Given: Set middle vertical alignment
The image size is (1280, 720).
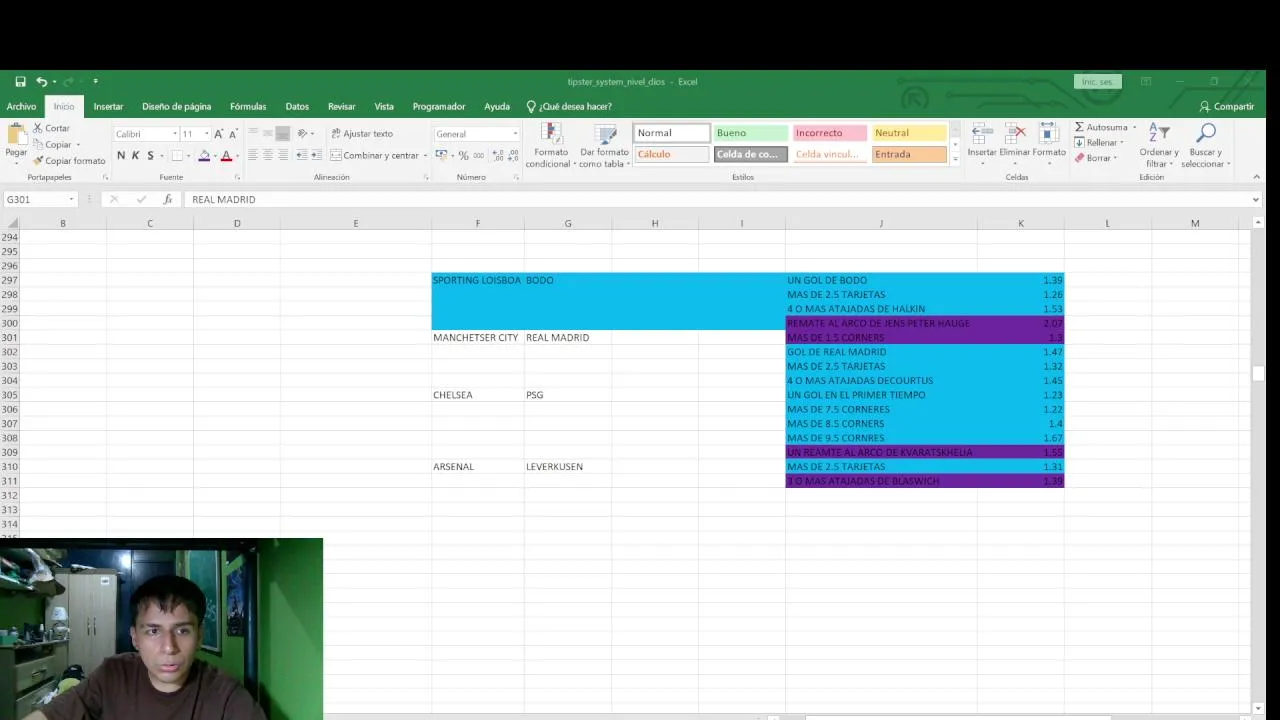Looking at the screenshot, I should coord(268,134).
